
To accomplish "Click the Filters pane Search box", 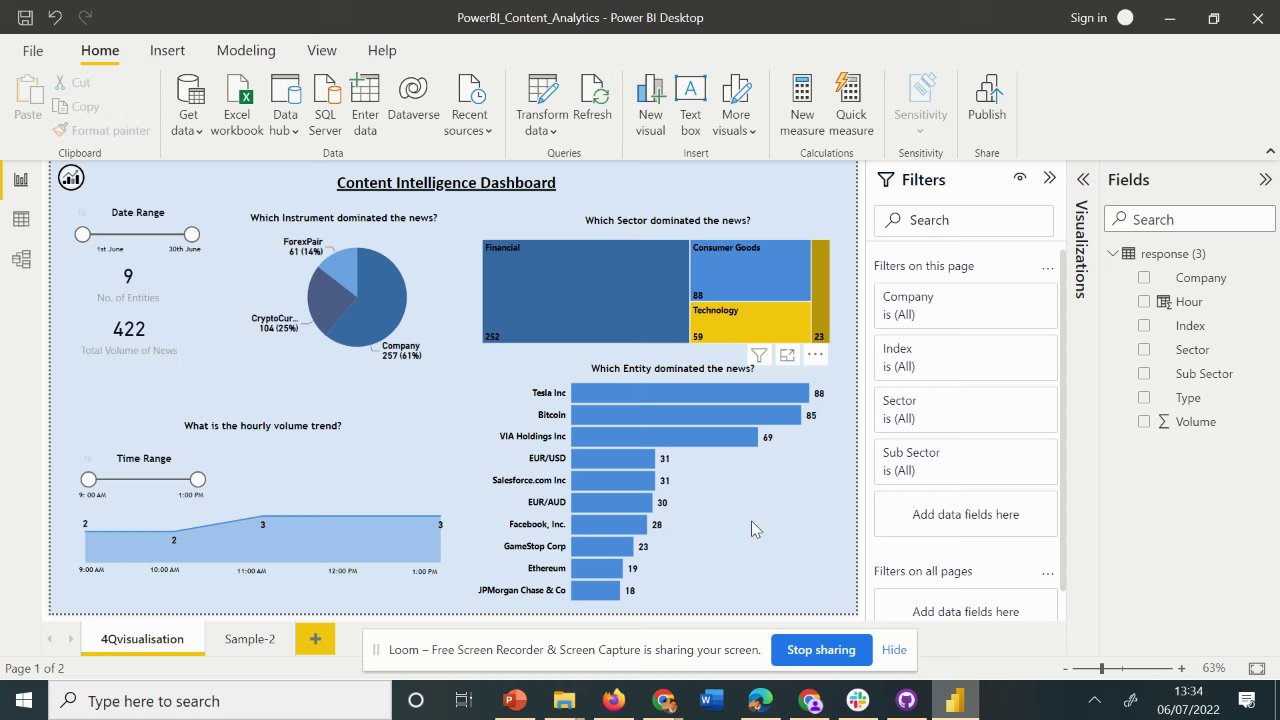I will click(964, 220).
